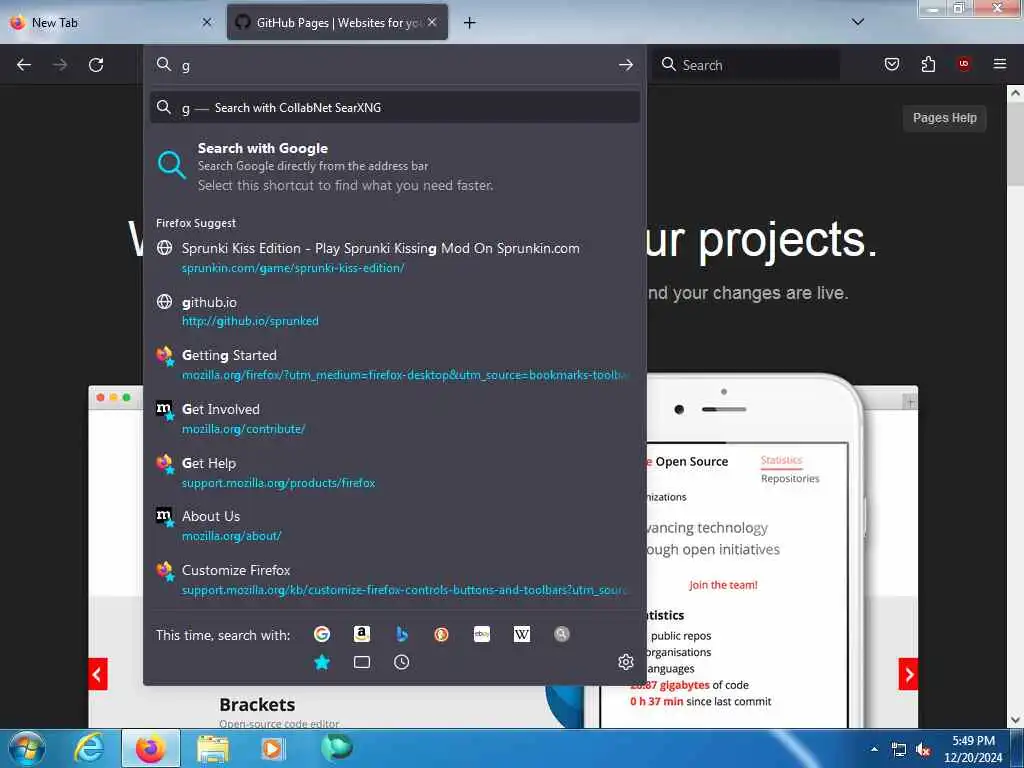Image resolution: width=1024 pixels, height=768 pixels.
Task: Click the next slide red arrow
Action: (908, 674)
